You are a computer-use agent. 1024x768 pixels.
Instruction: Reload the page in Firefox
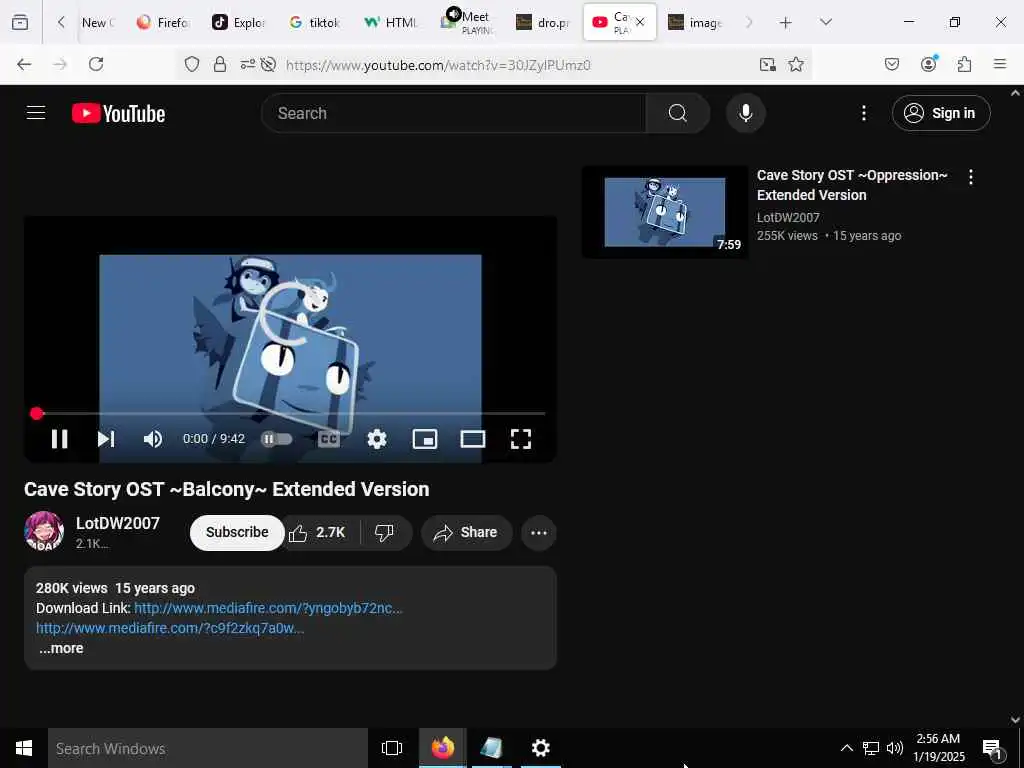(96, 64)
